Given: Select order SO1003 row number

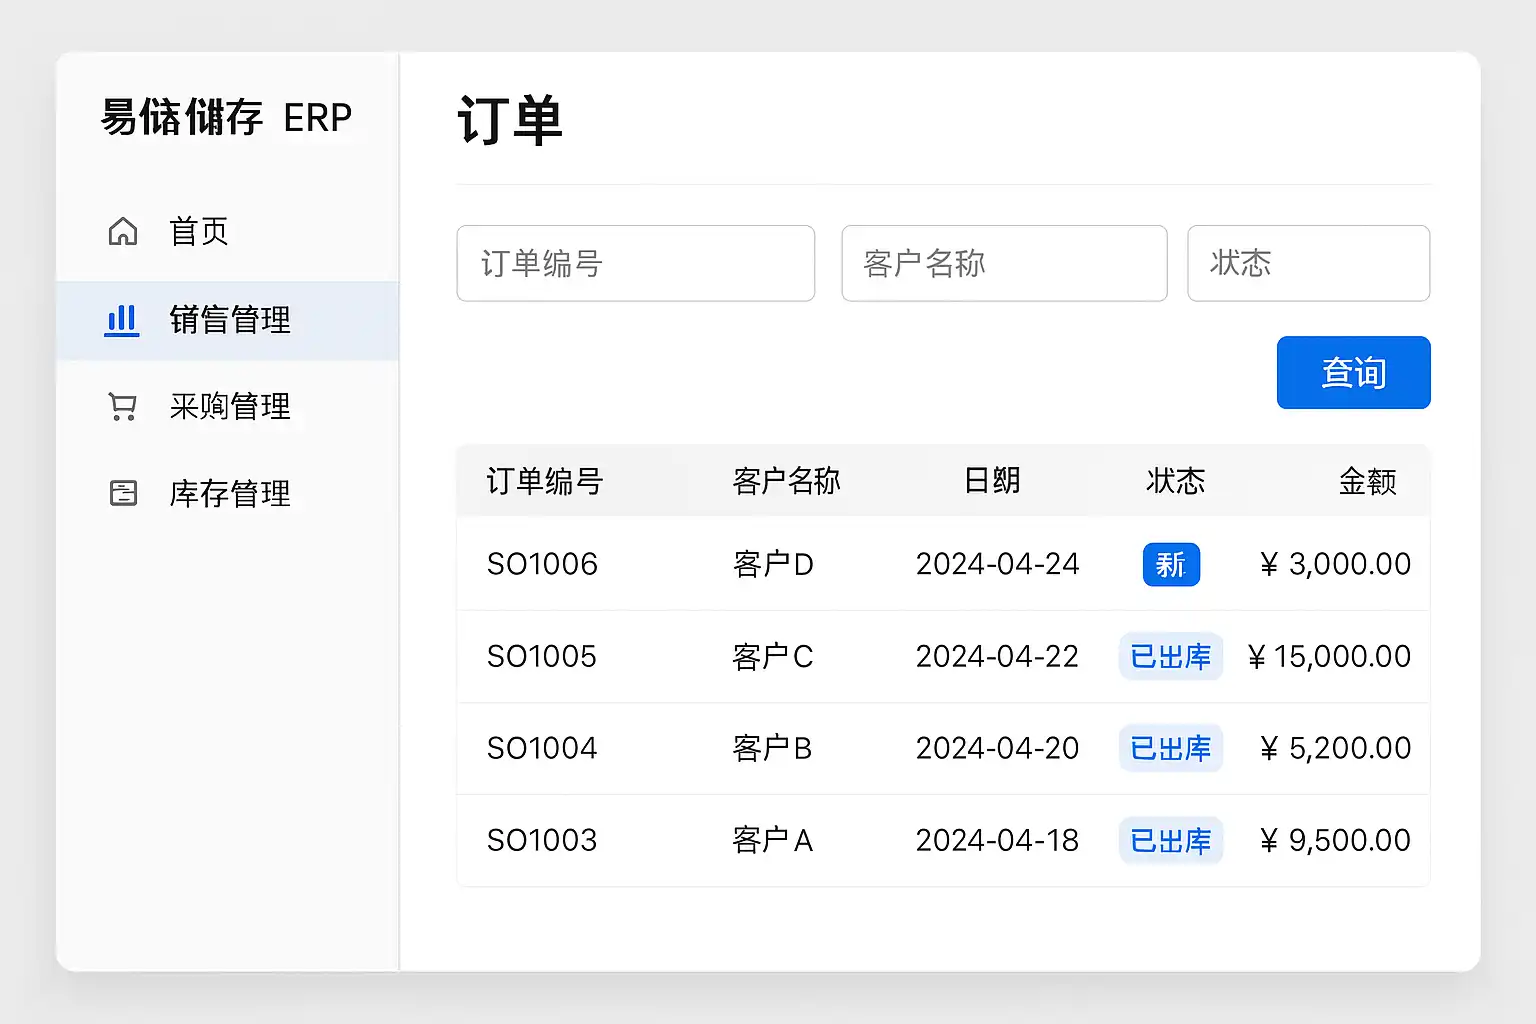Looking at the screenshot, I should pos(542,840).
